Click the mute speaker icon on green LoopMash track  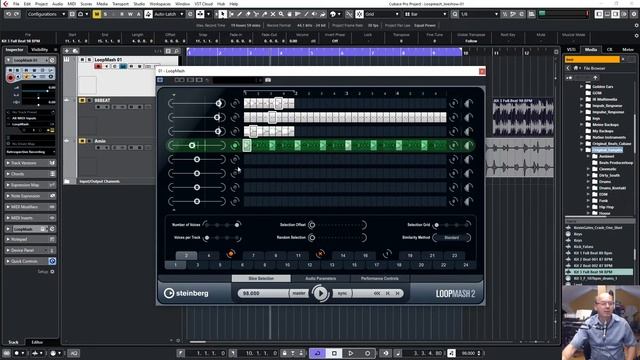pyautogui.click(x=468, y=145)
